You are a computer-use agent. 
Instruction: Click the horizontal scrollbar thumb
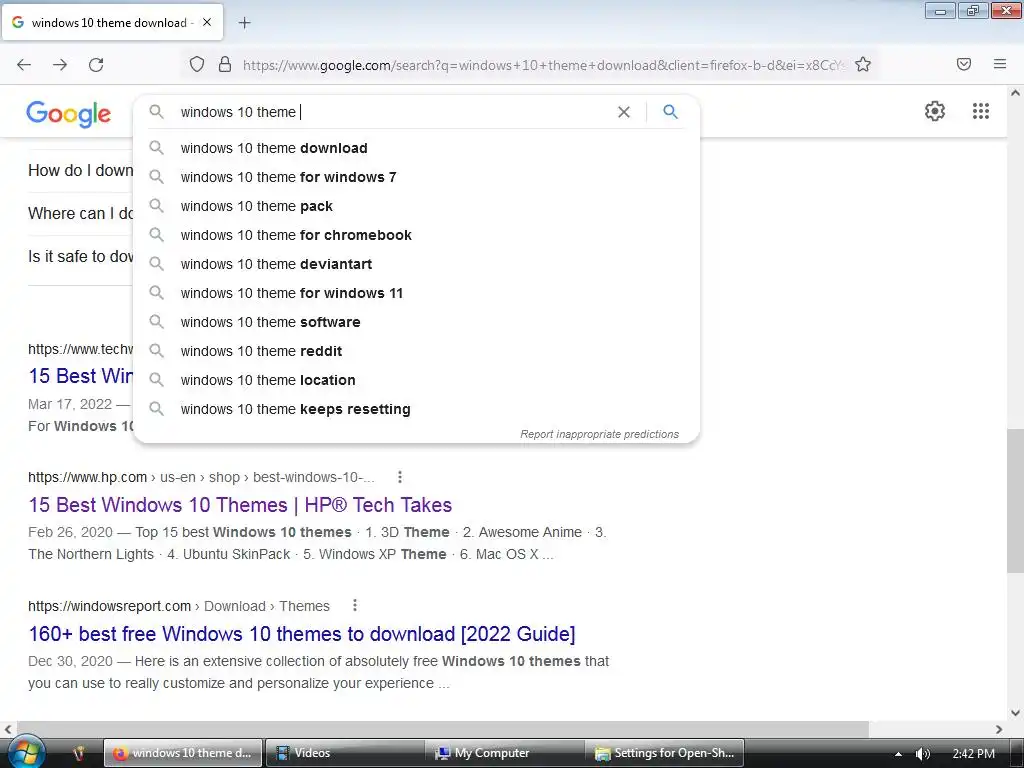click(x=443, y=729)
